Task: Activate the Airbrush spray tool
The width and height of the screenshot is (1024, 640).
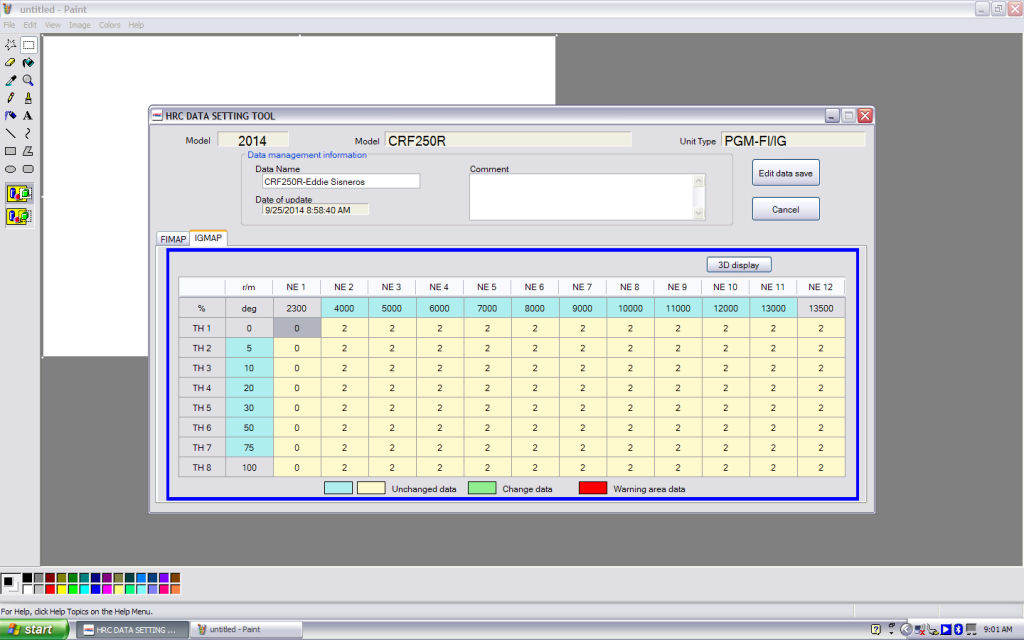Action: coord(10,116)
